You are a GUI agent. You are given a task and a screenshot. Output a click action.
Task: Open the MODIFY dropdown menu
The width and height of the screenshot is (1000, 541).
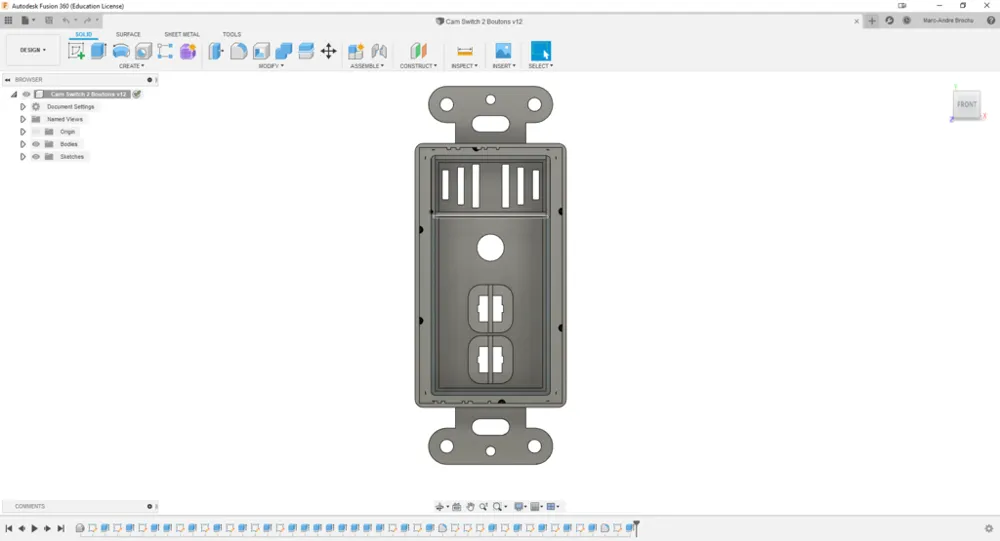point(271,66)
